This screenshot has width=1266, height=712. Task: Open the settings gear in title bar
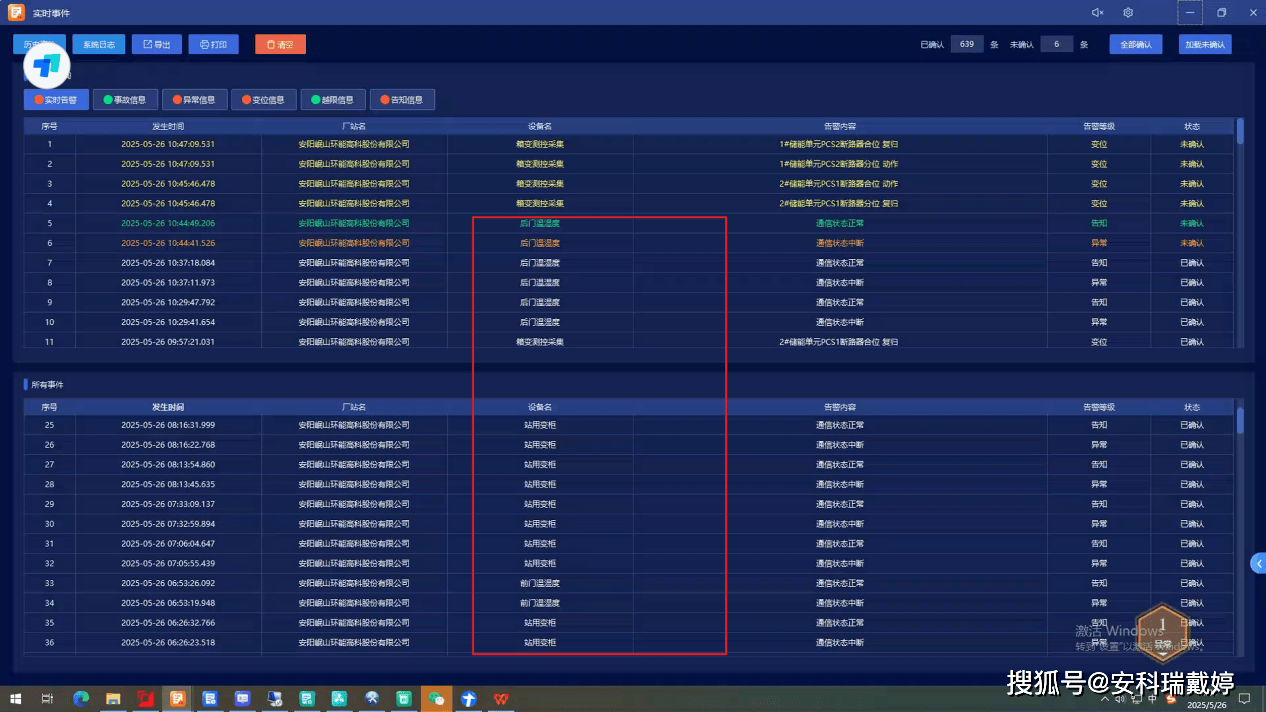tap(1128, 12)
